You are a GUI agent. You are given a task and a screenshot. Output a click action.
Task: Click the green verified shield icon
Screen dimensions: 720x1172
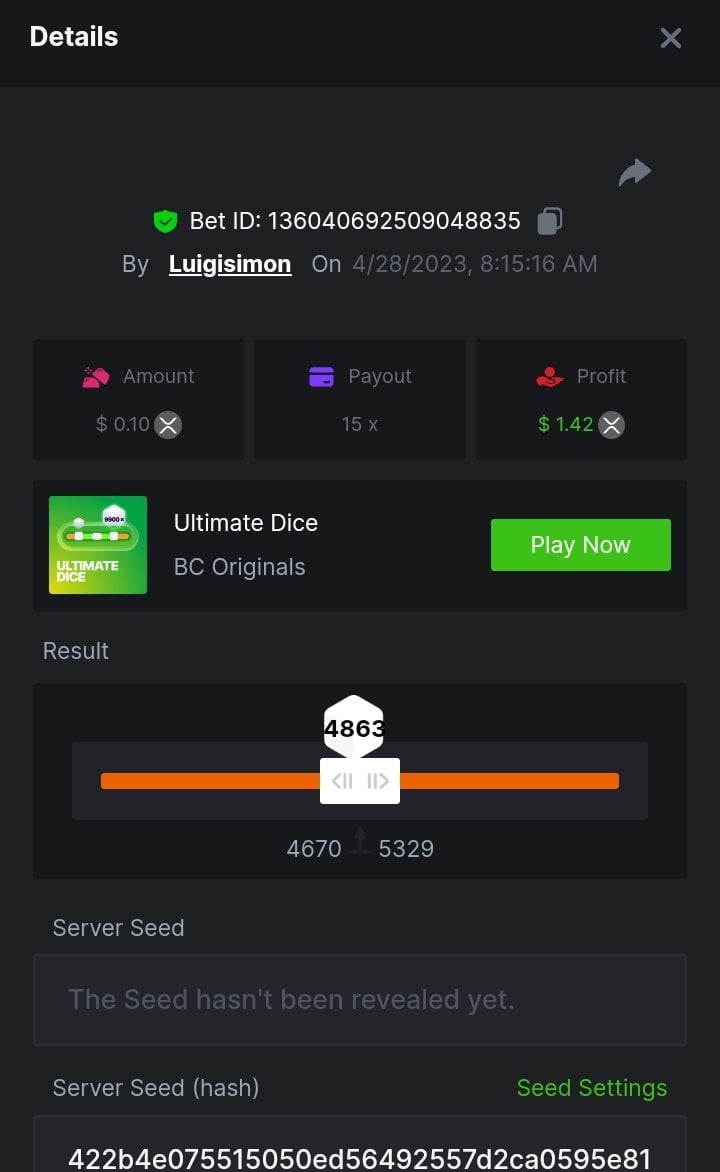(165, 221)
